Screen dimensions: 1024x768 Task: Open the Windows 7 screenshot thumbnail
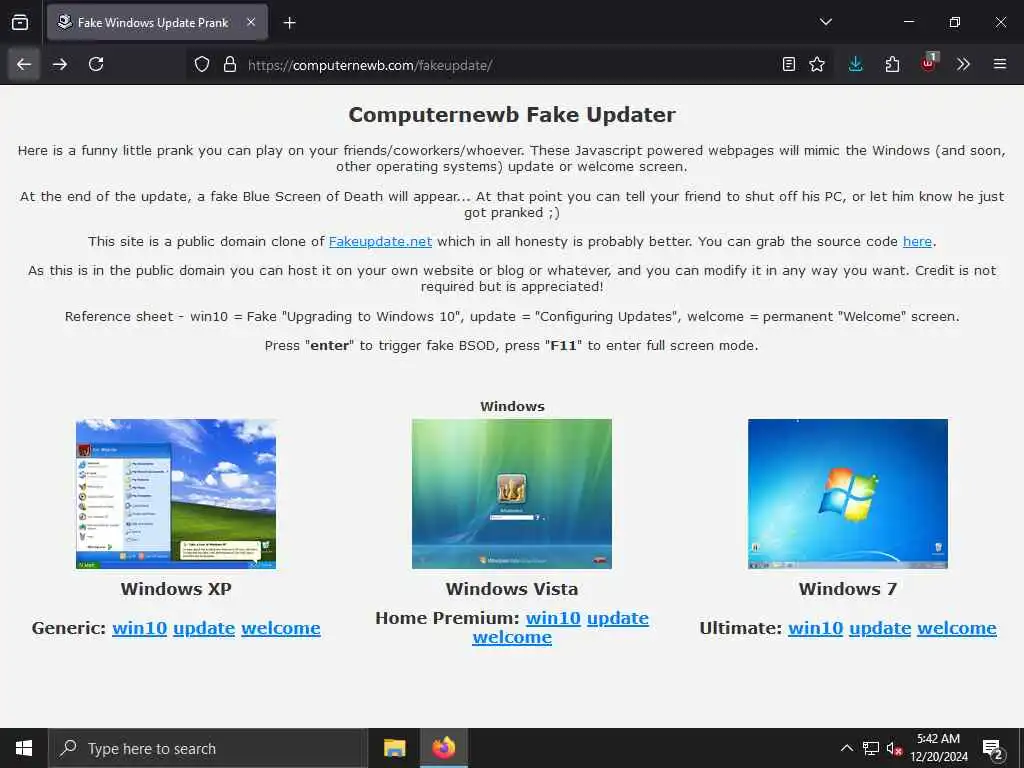[848, 494]
